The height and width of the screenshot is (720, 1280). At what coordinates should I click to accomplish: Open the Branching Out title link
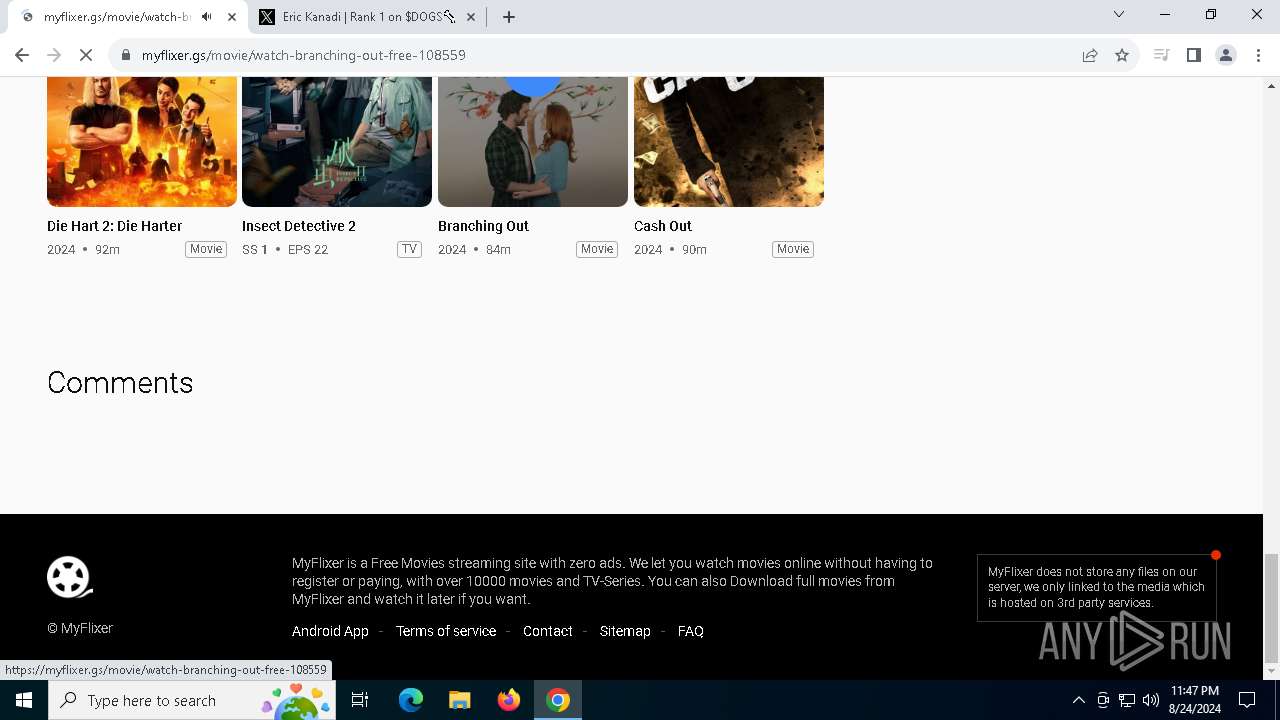(483, 226)
